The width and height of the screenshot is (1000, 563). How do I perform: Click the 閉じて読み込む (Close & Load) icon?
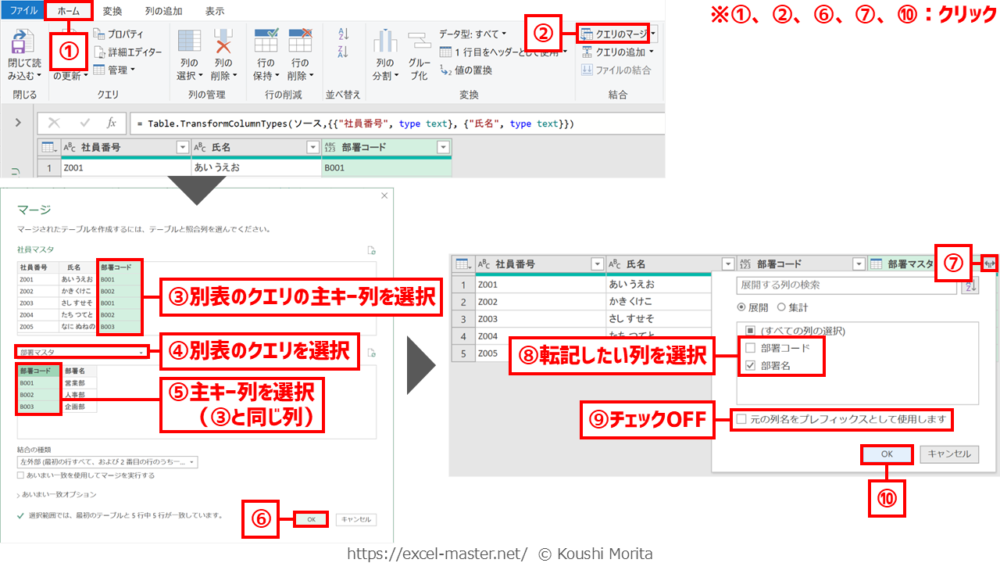click(x=21, y=45)
